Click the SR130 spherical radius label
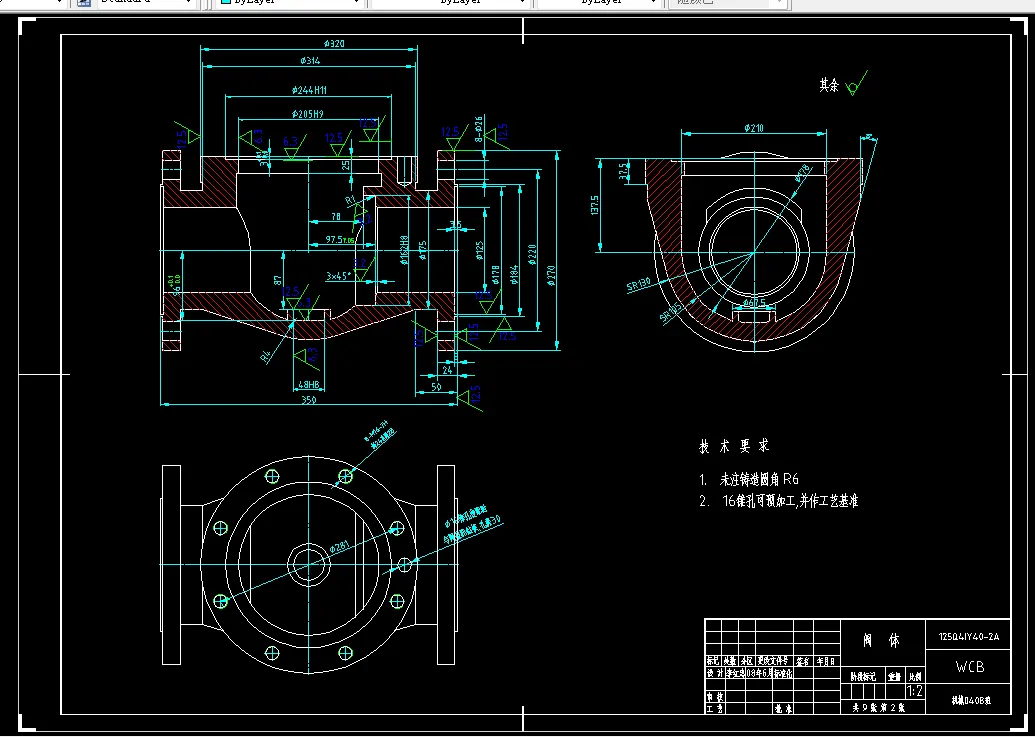1035x737 pixels. [638, 286]
